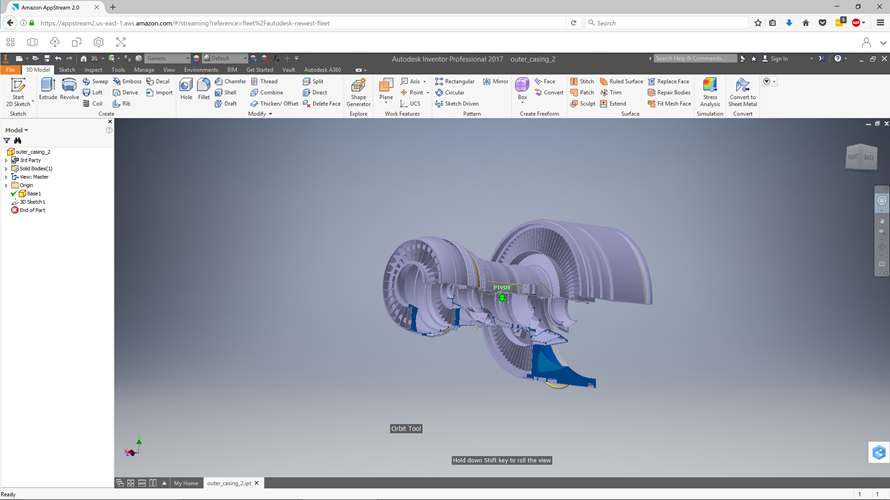890x500 pixels.
Task: Open the Inspect ribbon tab
Action: click(x=93, y=70)
